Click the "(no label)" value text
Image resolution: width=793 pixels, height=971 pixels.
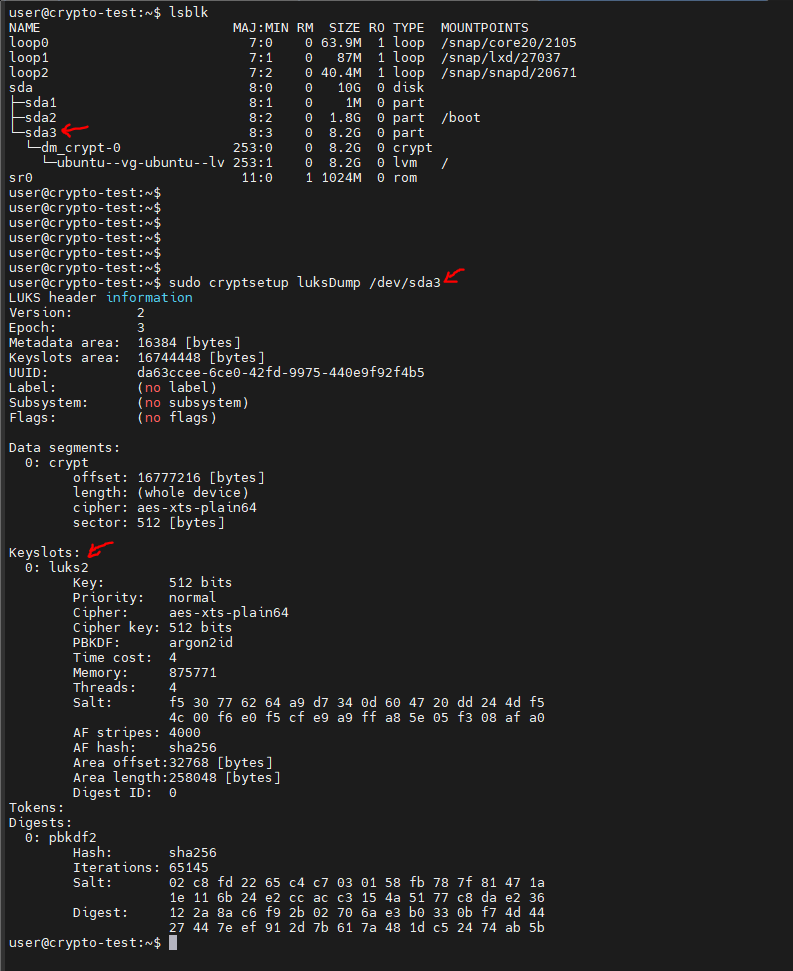coord(176,387)
